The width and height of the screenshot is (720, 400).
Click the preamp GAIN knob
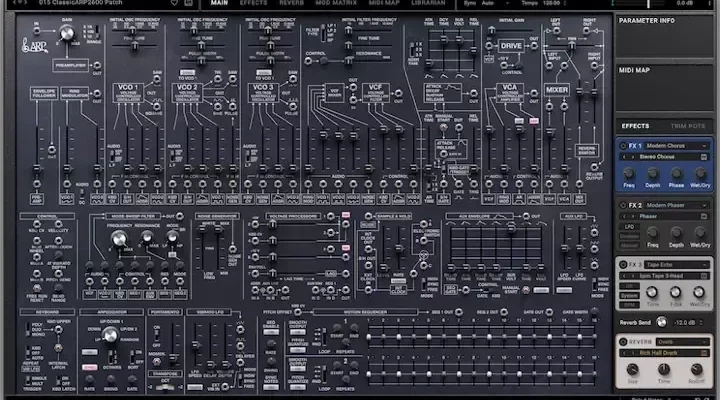coord(67,33)
